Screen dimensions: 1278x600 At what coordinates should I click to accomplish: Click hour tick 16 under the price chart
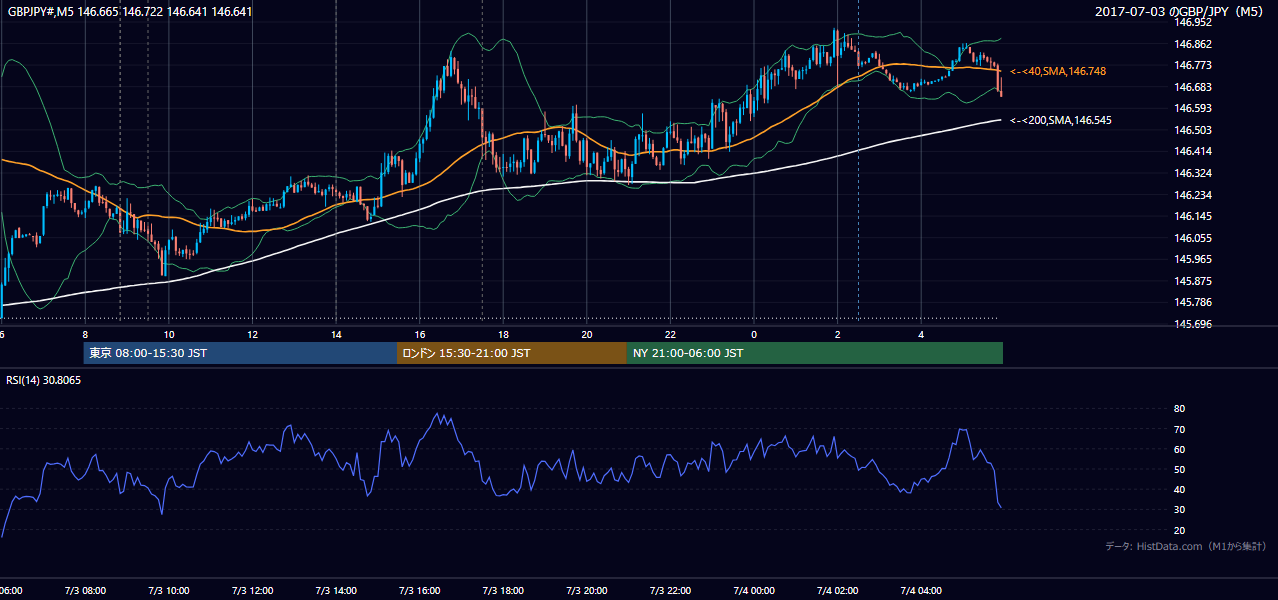420,334
